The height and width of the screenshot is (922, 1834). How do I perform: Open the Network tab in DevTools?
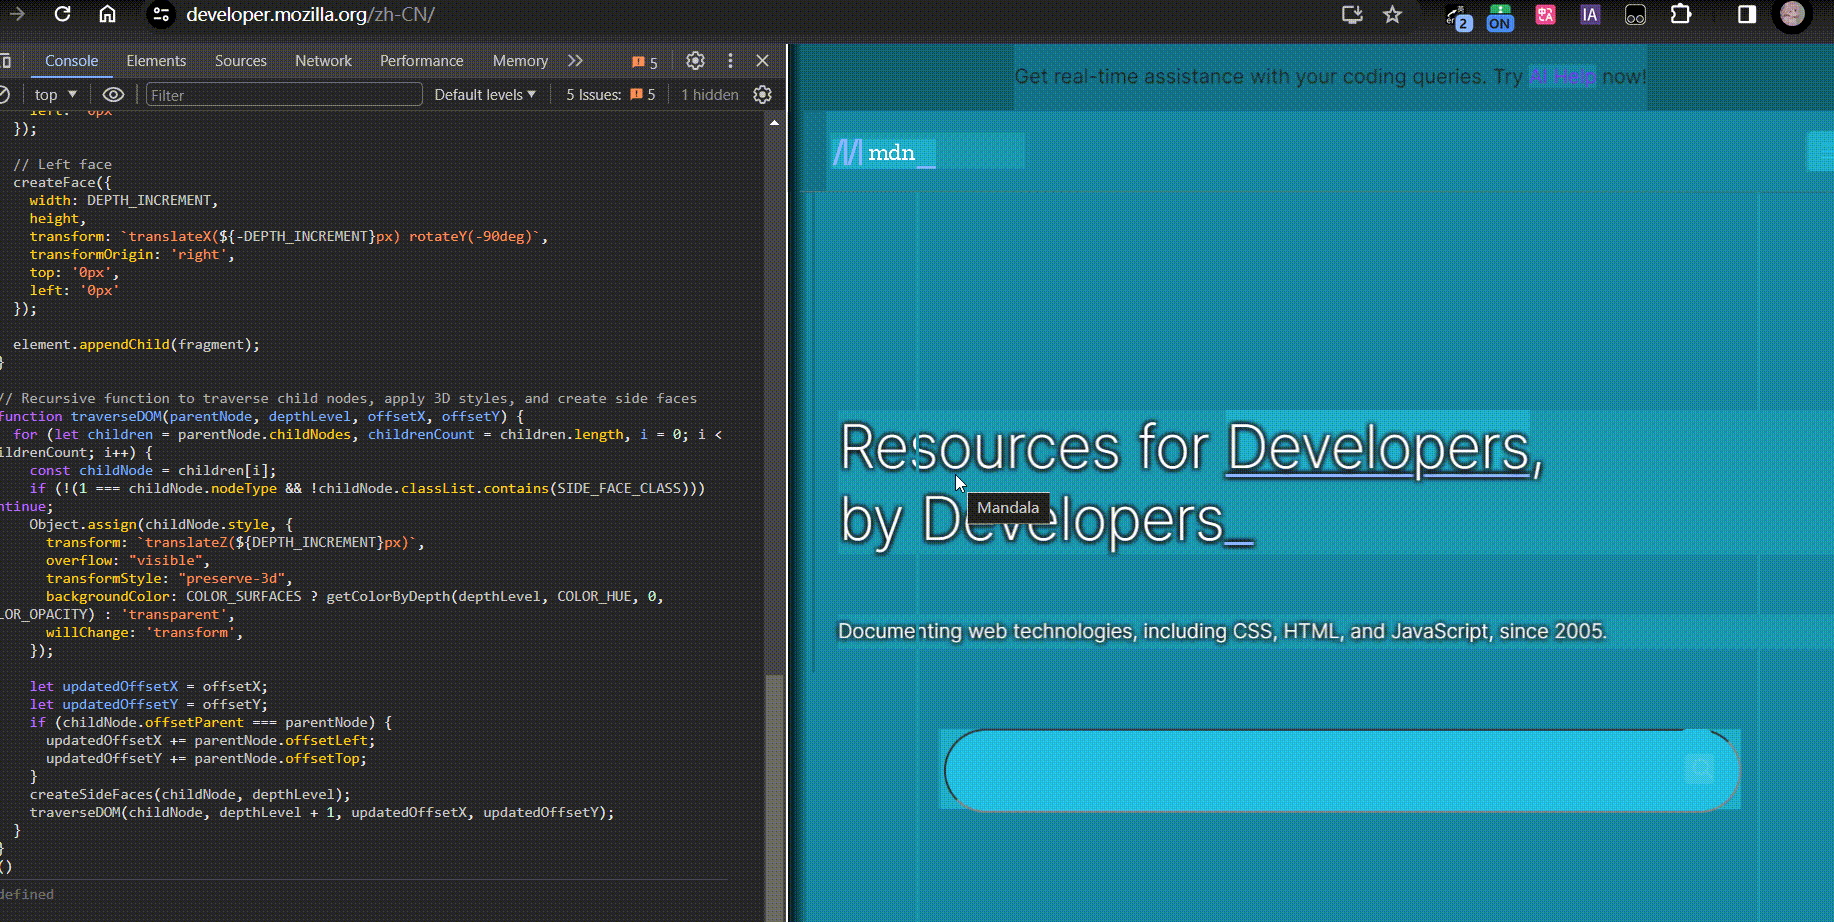(x=323, y=61)
